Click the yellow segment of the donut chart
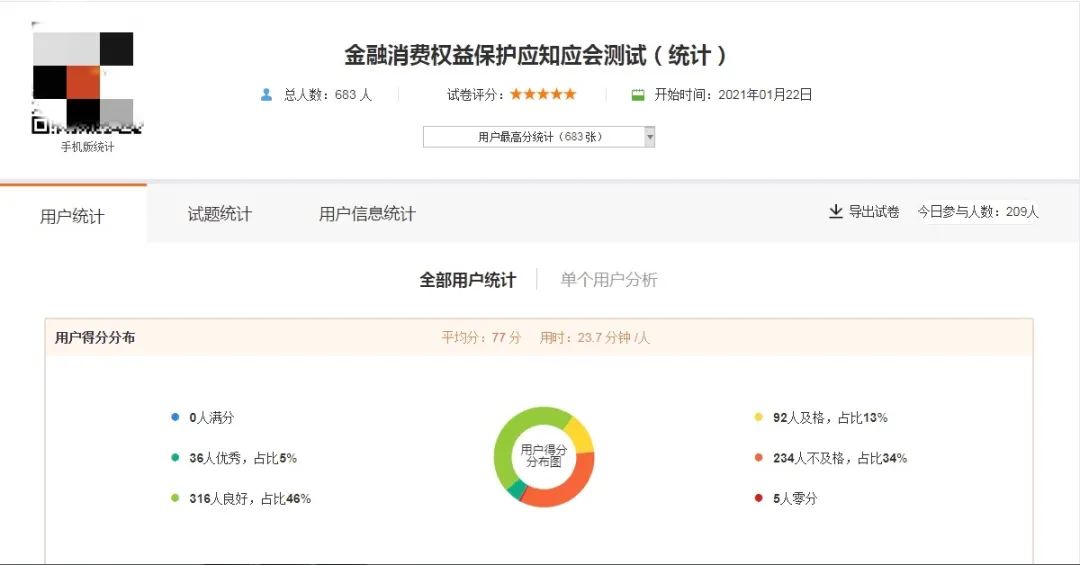 (x=579, y=435)
